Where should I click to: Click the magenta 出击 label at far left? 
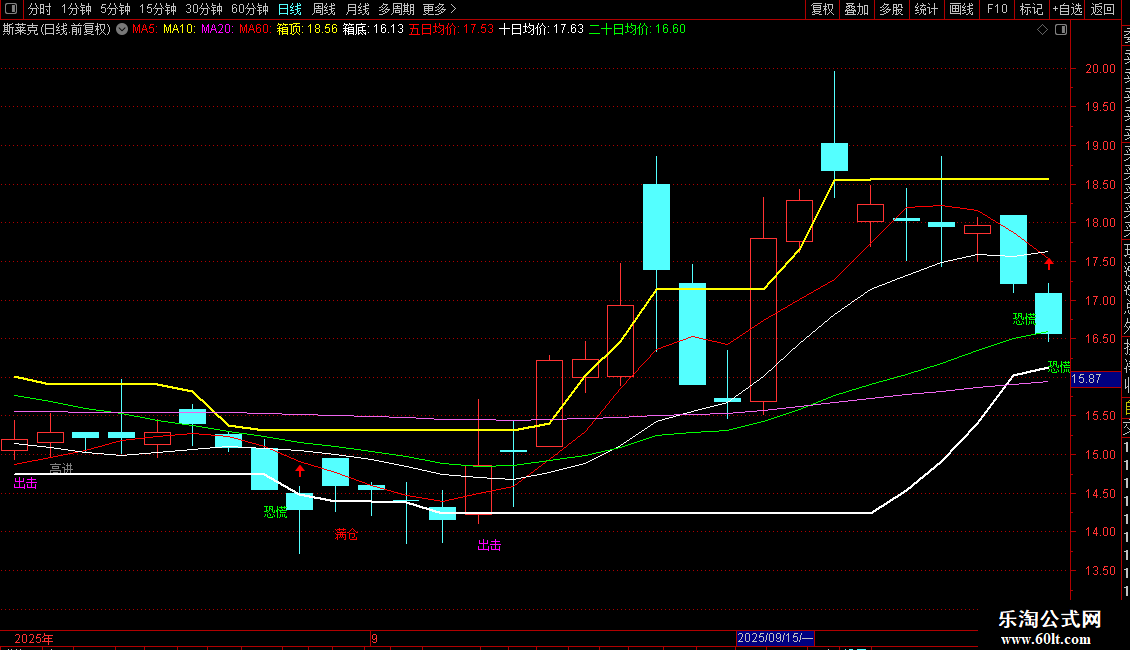tap(25, 483)
